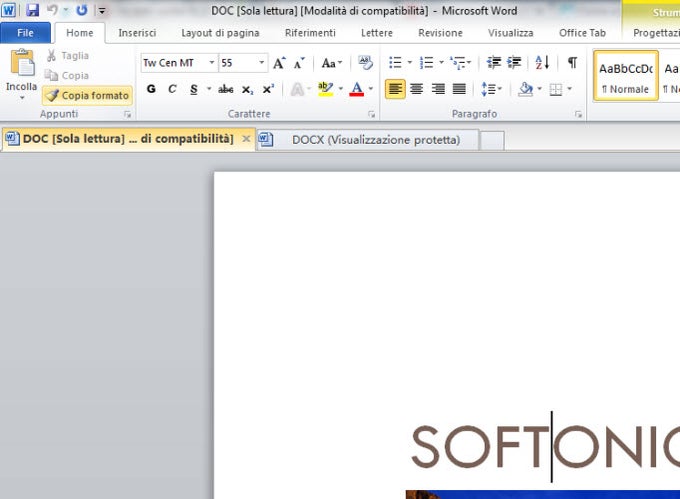The width and height of the screenshot is (680, 499).
Task: Toggle strikethrough abc formatting
Action: click(226, 89)
